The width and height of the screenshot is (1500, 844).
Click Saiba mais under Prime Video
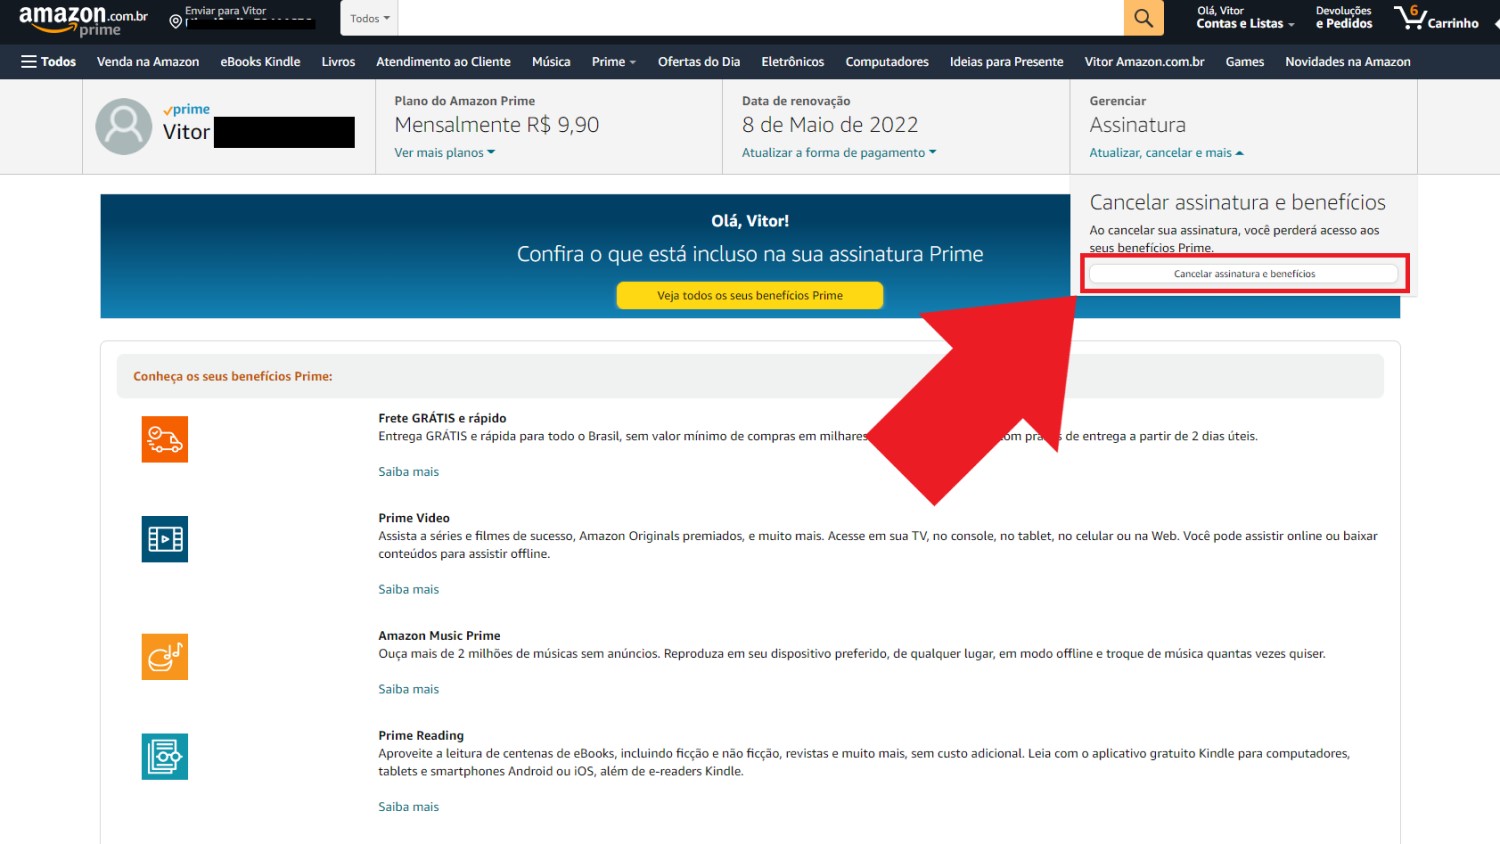click(x=408, y=590)
